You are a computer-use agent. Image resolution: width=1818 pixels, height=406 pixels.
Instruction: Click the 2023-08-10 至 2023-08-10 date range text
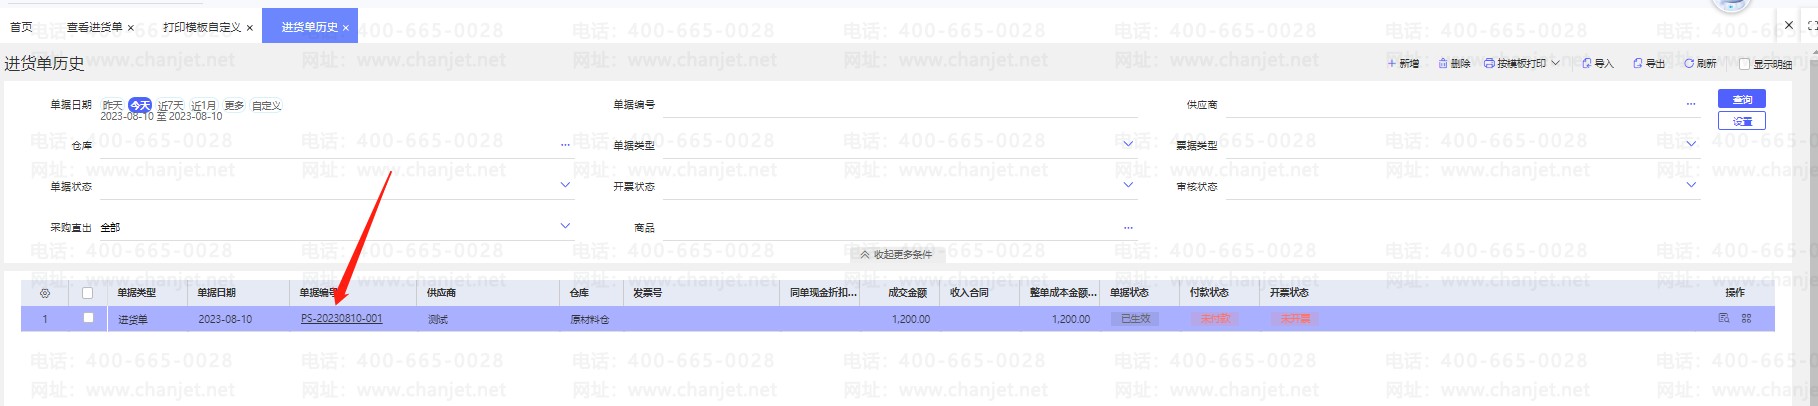[161, 116]
